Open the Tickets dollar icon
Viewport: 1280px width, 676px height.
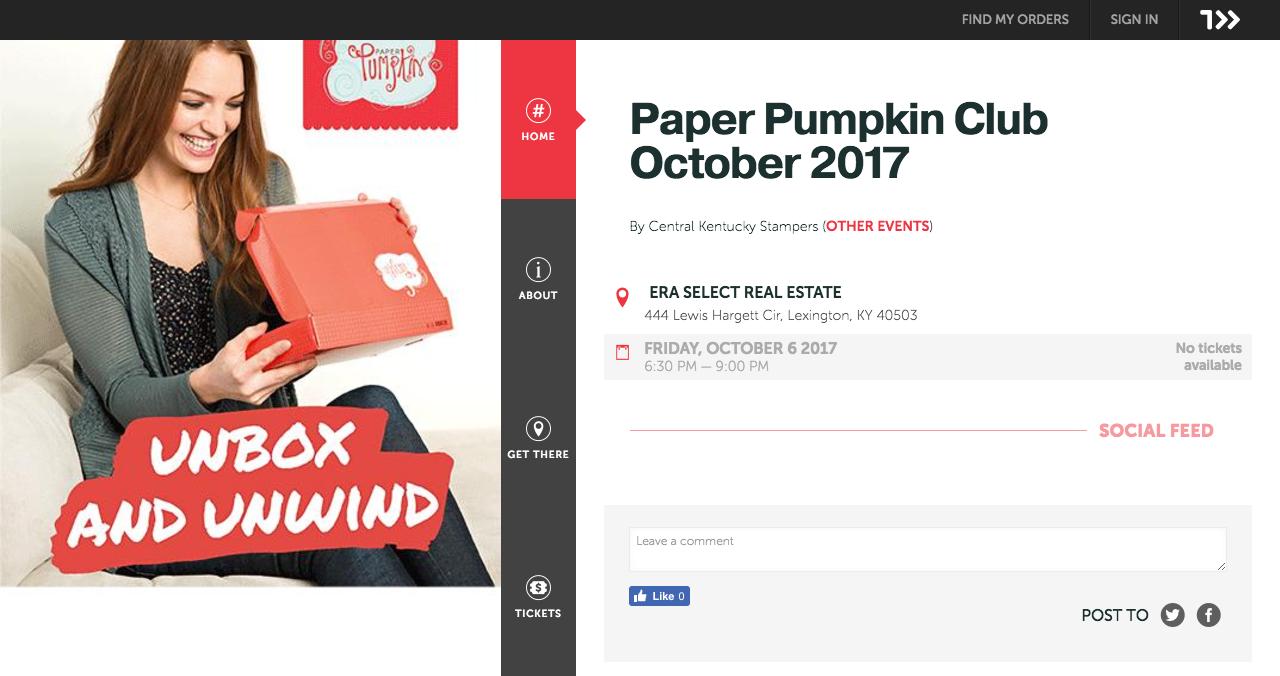point(538,587)
